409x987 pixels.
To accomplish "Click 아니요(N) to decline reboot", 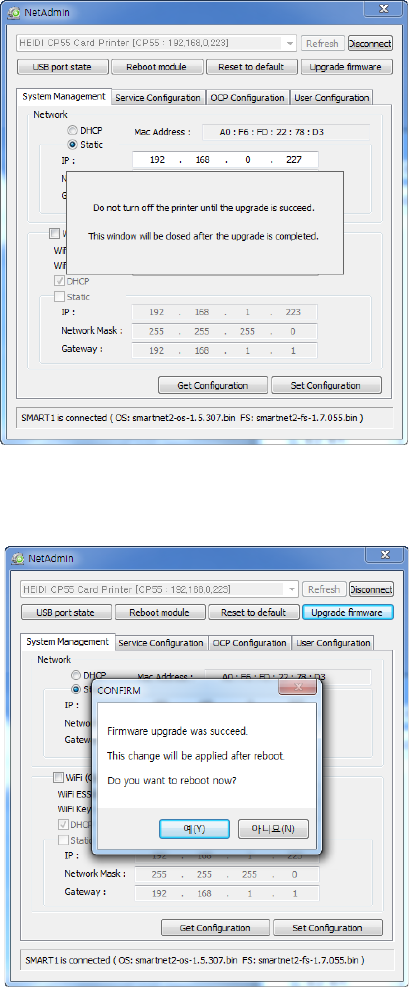I will pyautogui.click(x=274, y=828).
